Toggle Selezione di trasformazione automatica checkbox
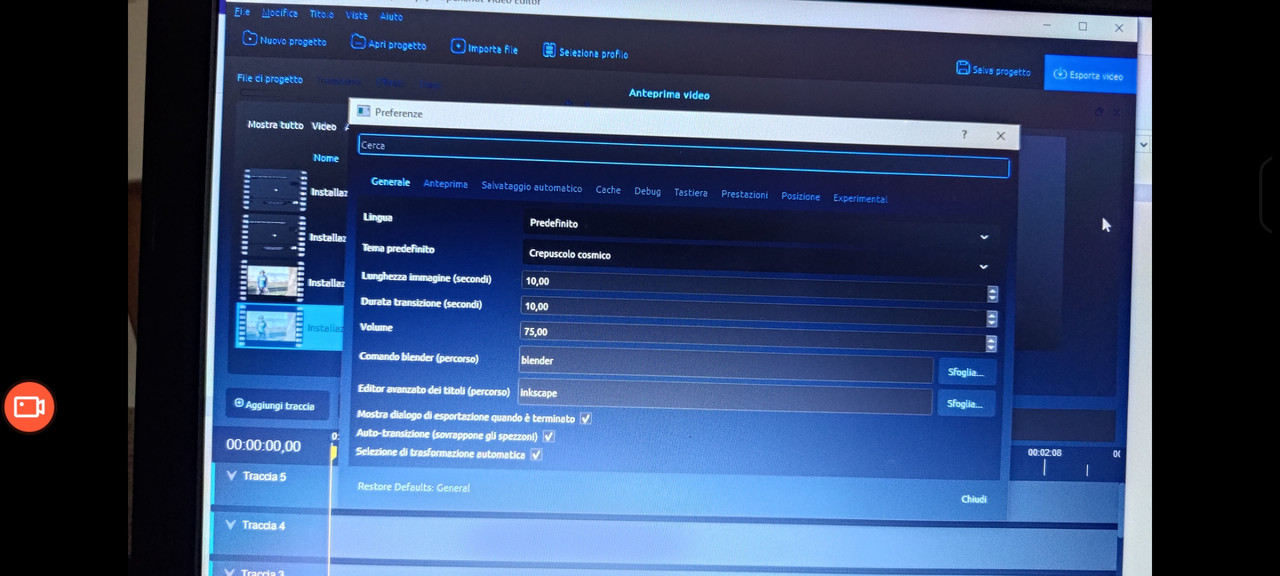This screenshot has width=1280, height=576. tap(536, 455)
